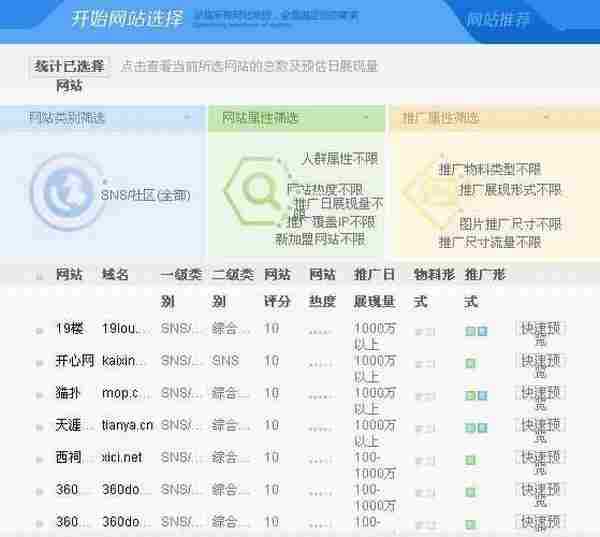
Task: Open the 开始网站选择 tab
Action: pyautogui.click(x=128, y=20)
